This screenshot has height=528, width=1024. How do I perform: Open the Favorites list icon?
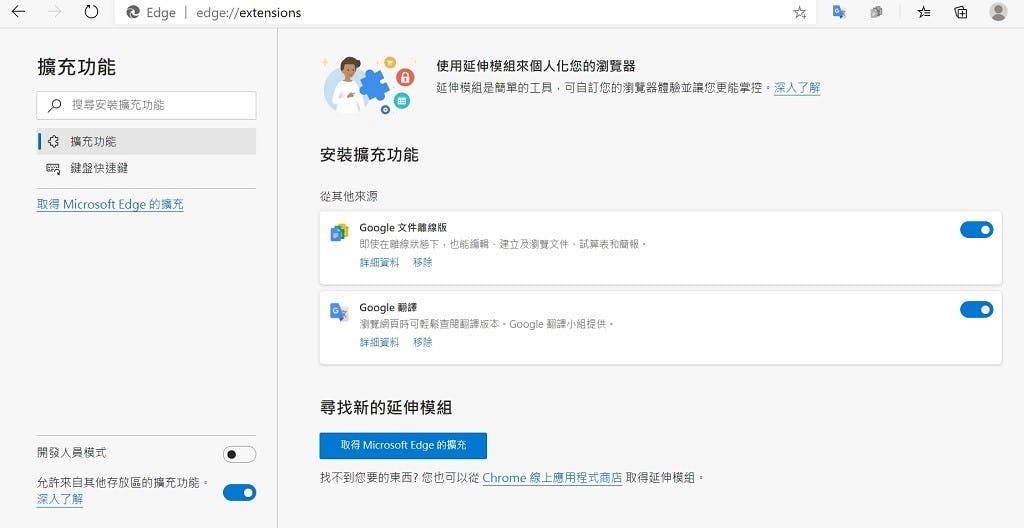pos(923,12)
